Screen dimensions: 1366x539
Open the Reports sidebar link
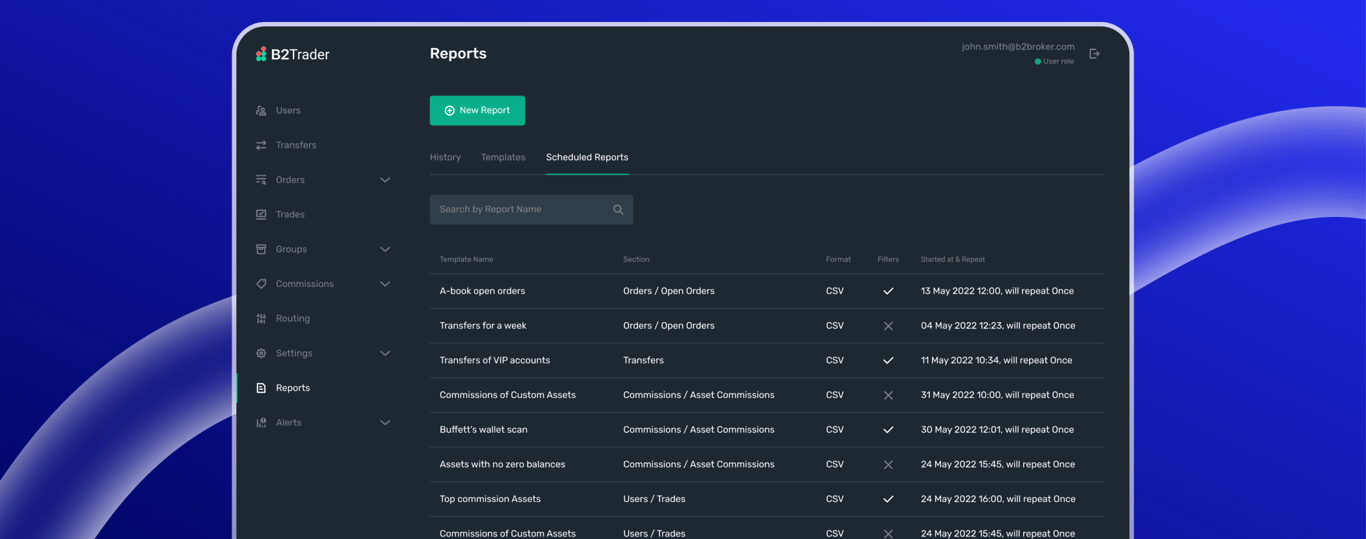(292, 388)
